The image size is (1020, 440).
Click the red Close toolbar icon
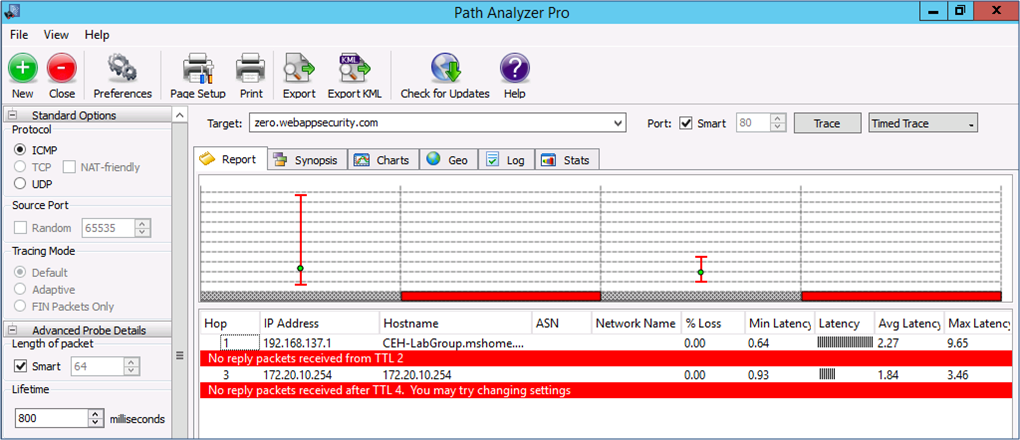click(x=62, y=68)
